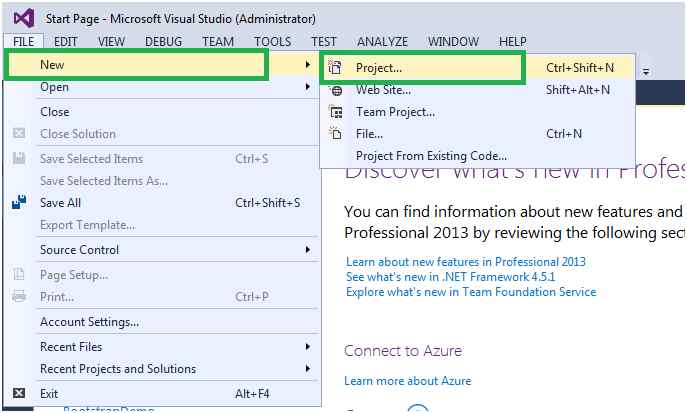Click the Save All disk icon
The image size is (687, 413).
[x=19, y=203]
